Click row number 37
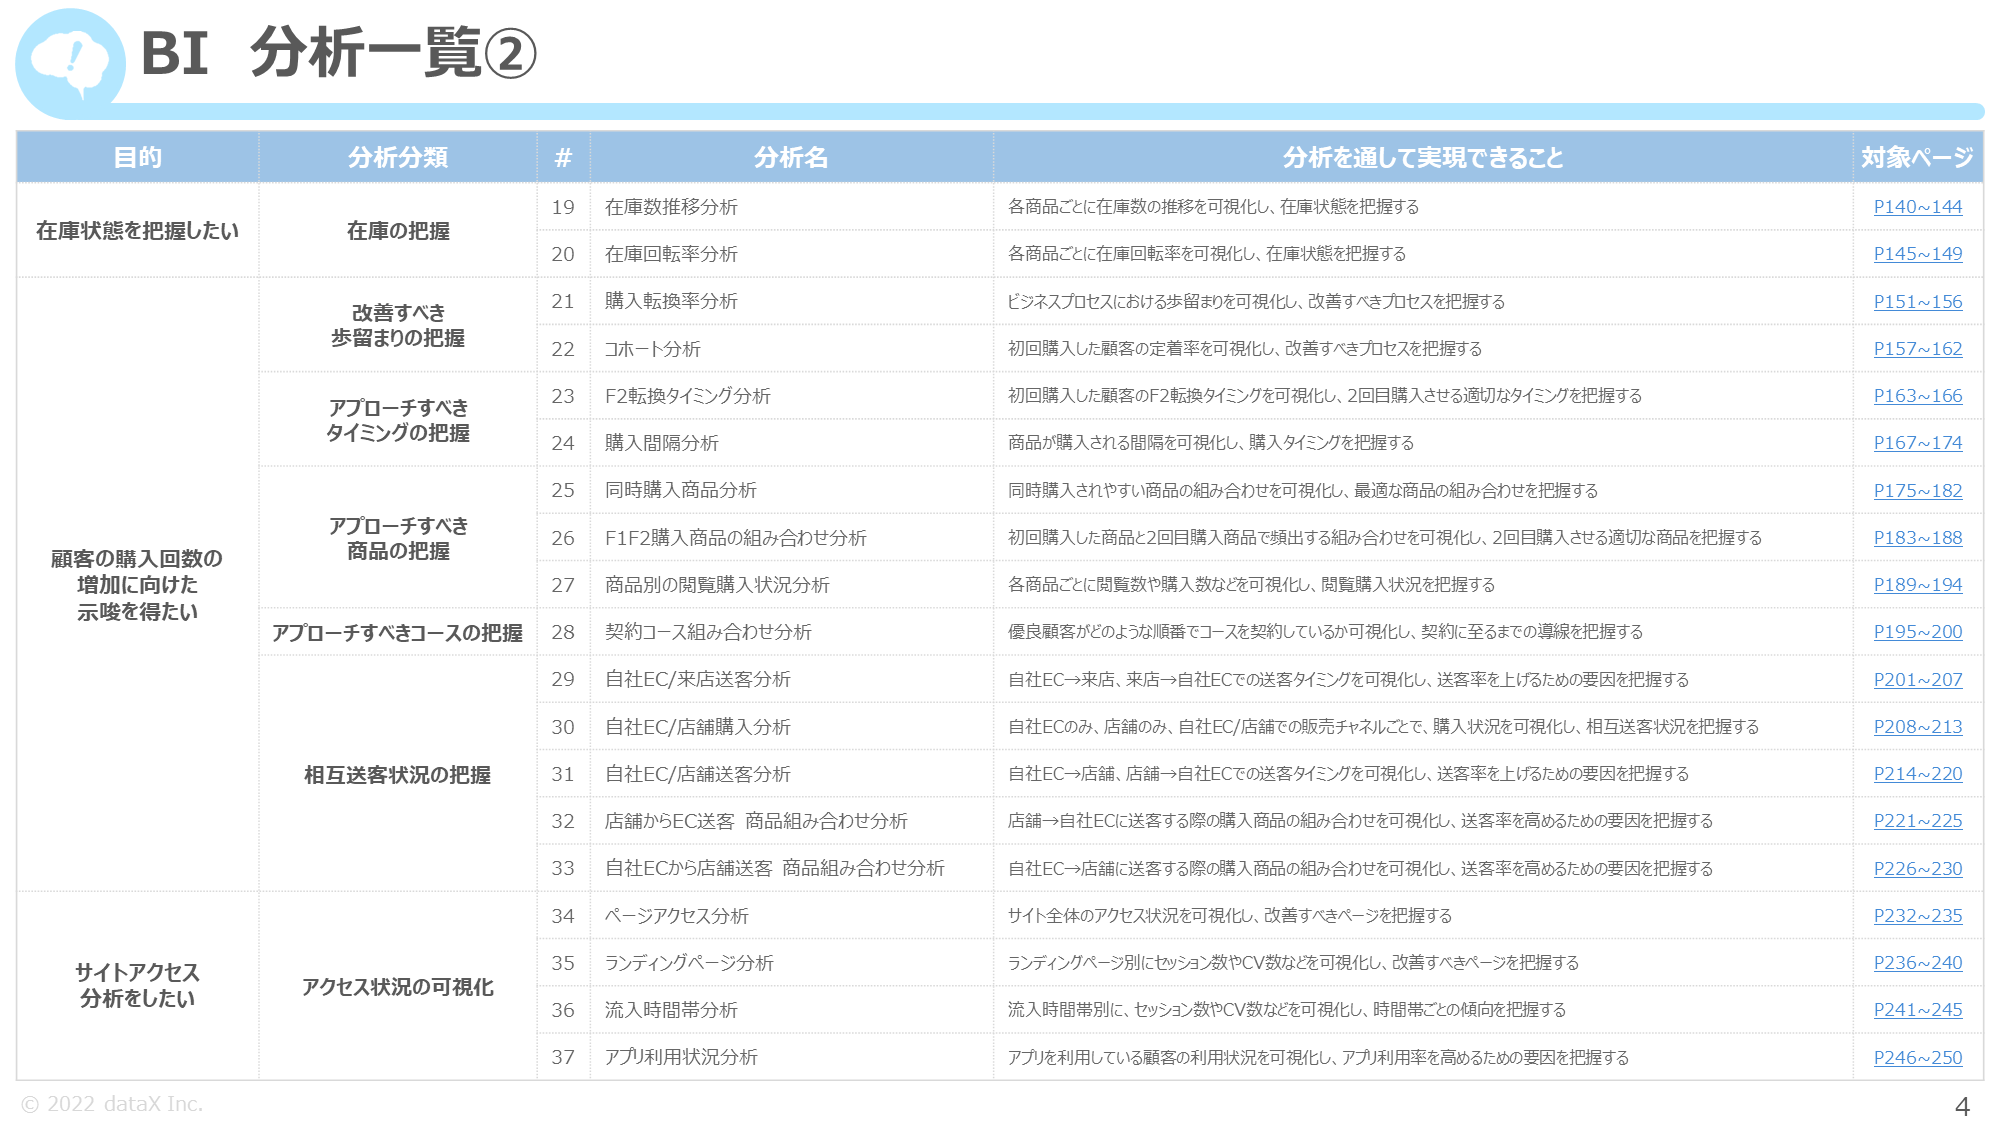Viewport: 2000px width, 1125px height. point(563,1057)
